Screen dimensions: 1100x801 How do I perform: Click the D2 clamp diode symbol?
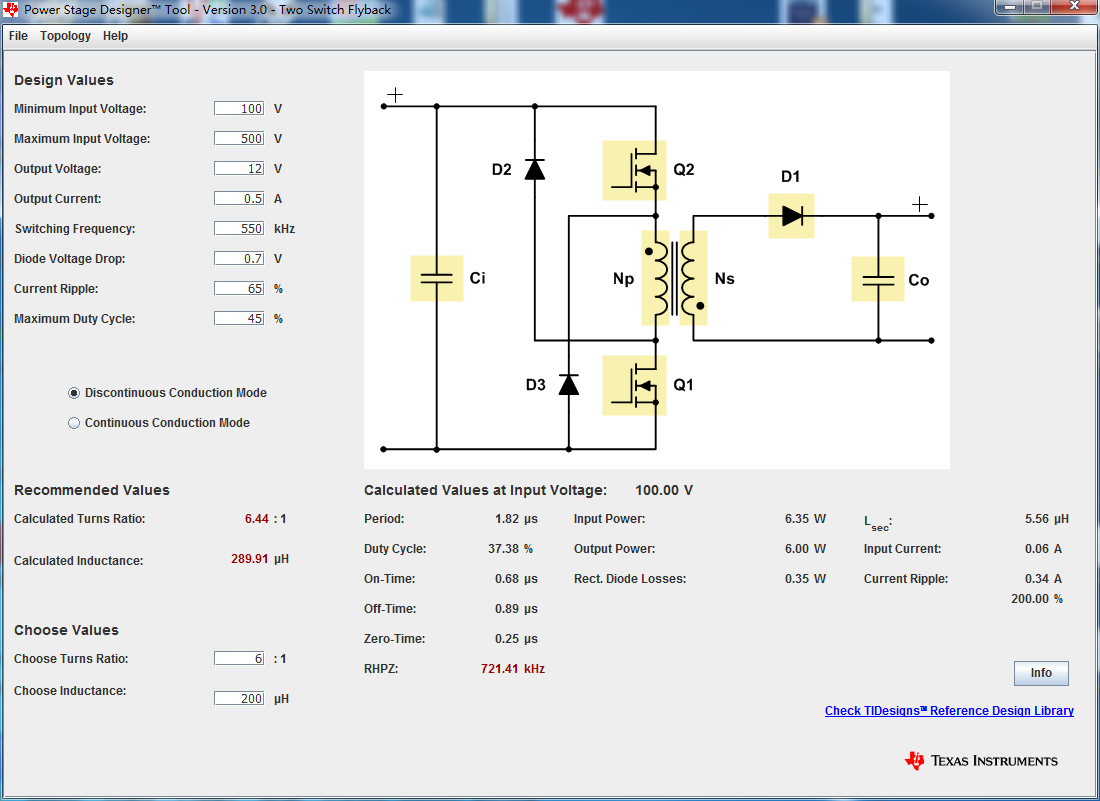tap(535, 170)
